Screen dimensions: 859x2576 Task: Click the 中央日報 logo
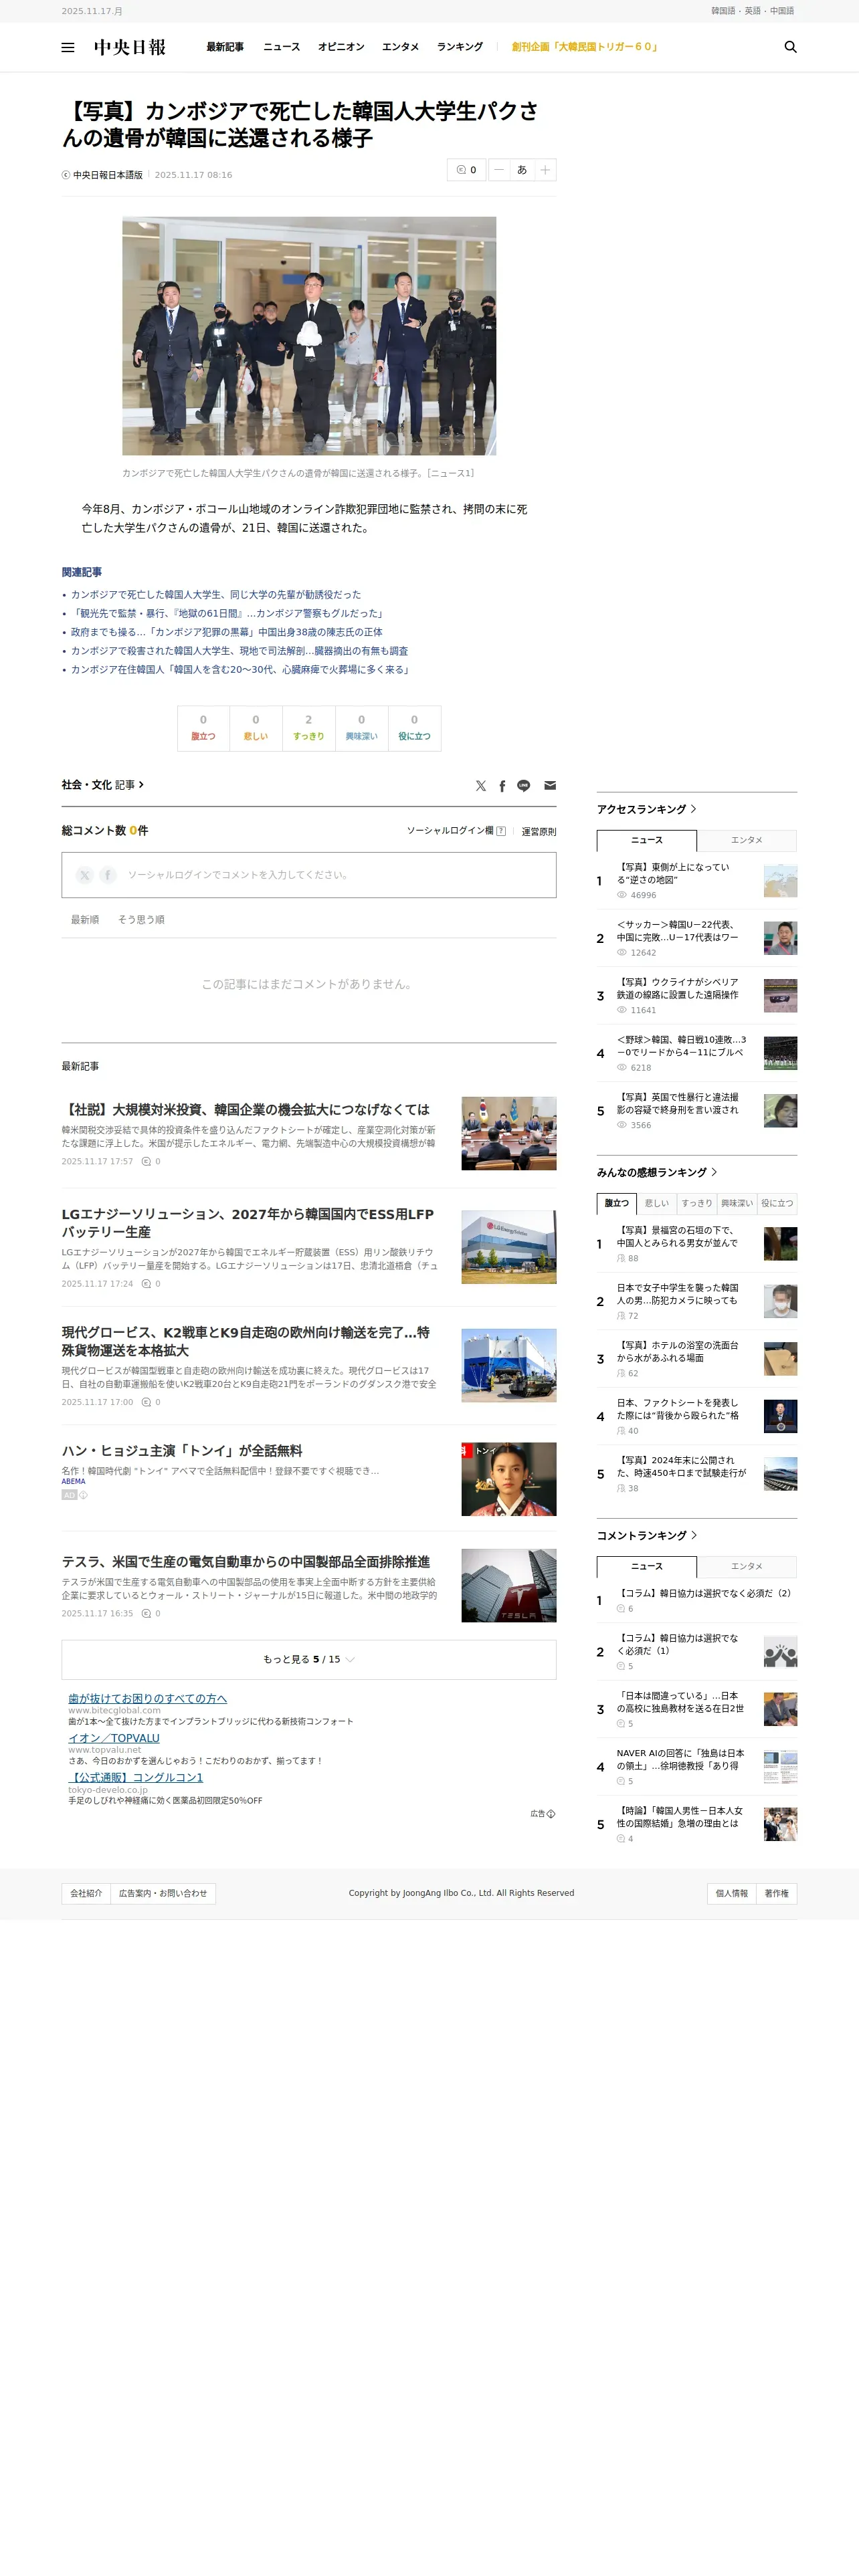[130, 47]
